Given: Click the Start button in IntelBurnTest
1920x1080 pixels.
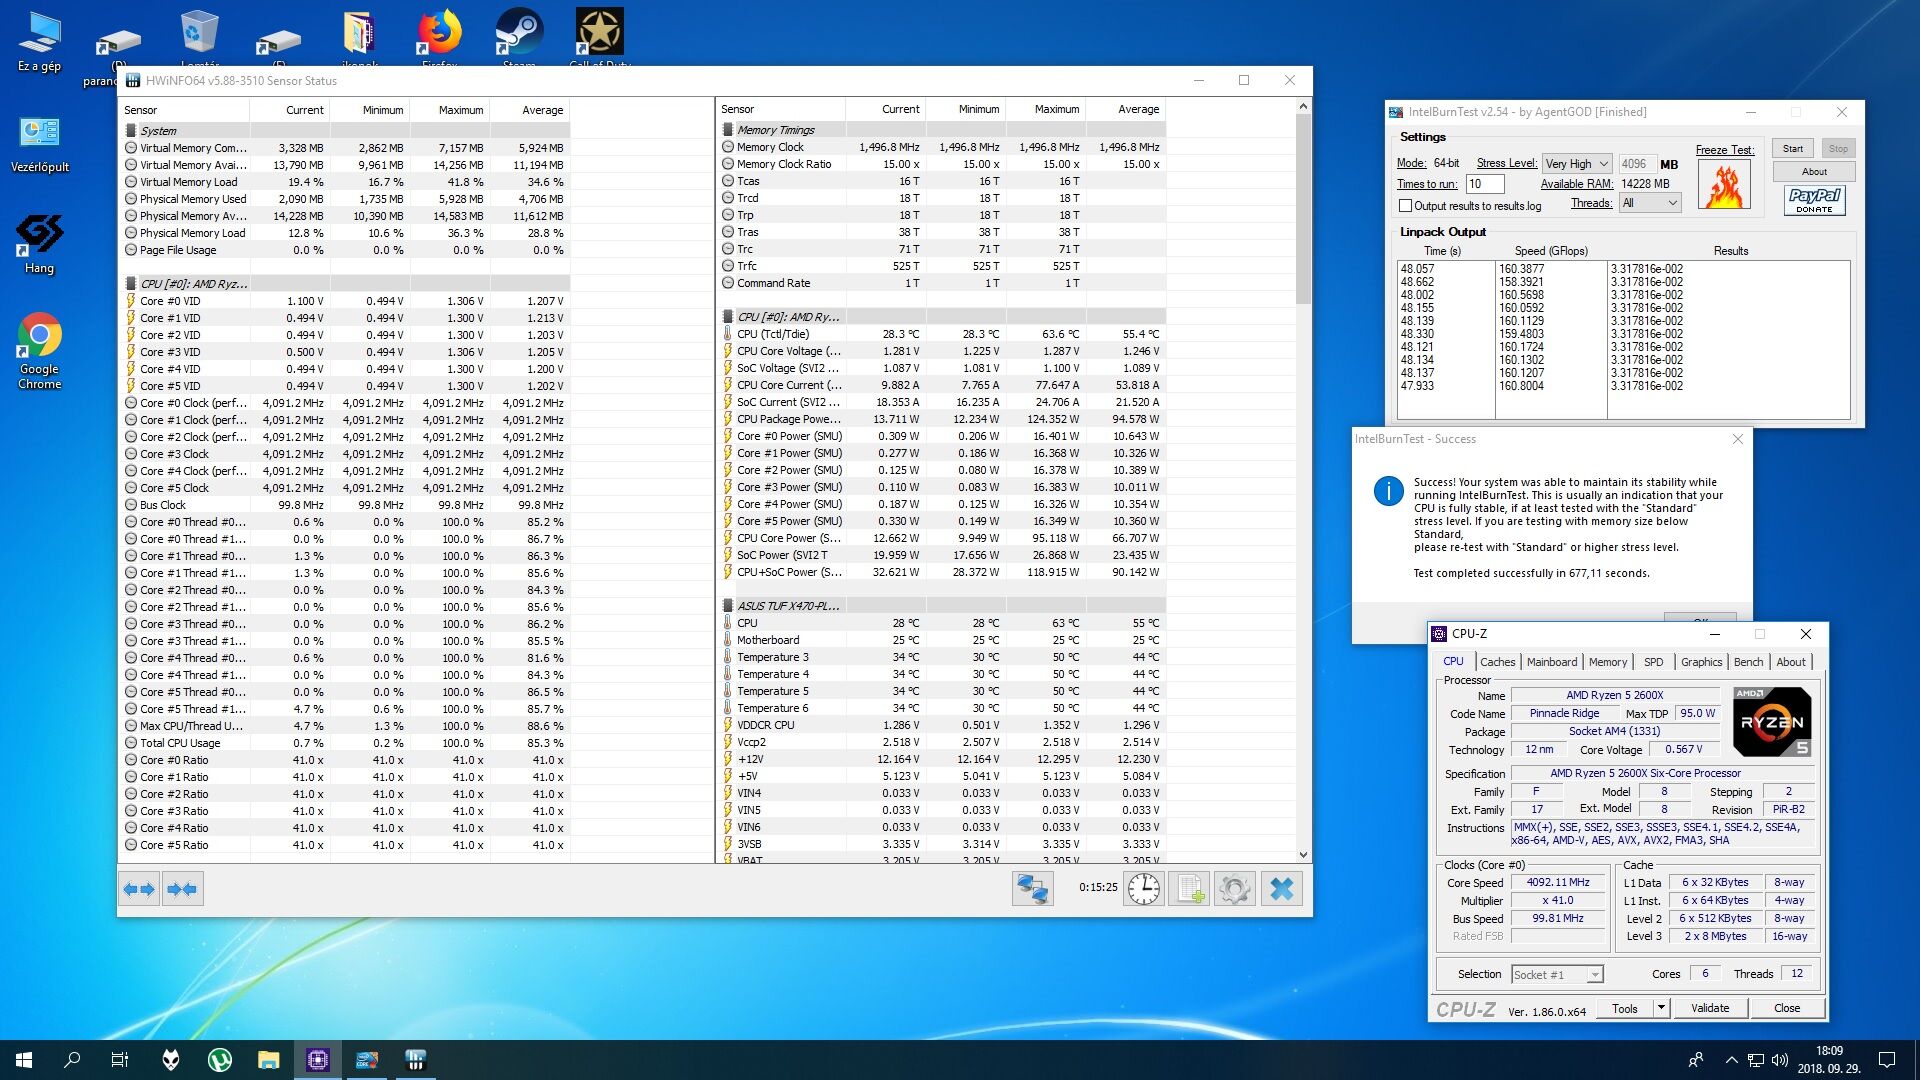Looking at the screenshot, I should click(x=1792, y=149).
